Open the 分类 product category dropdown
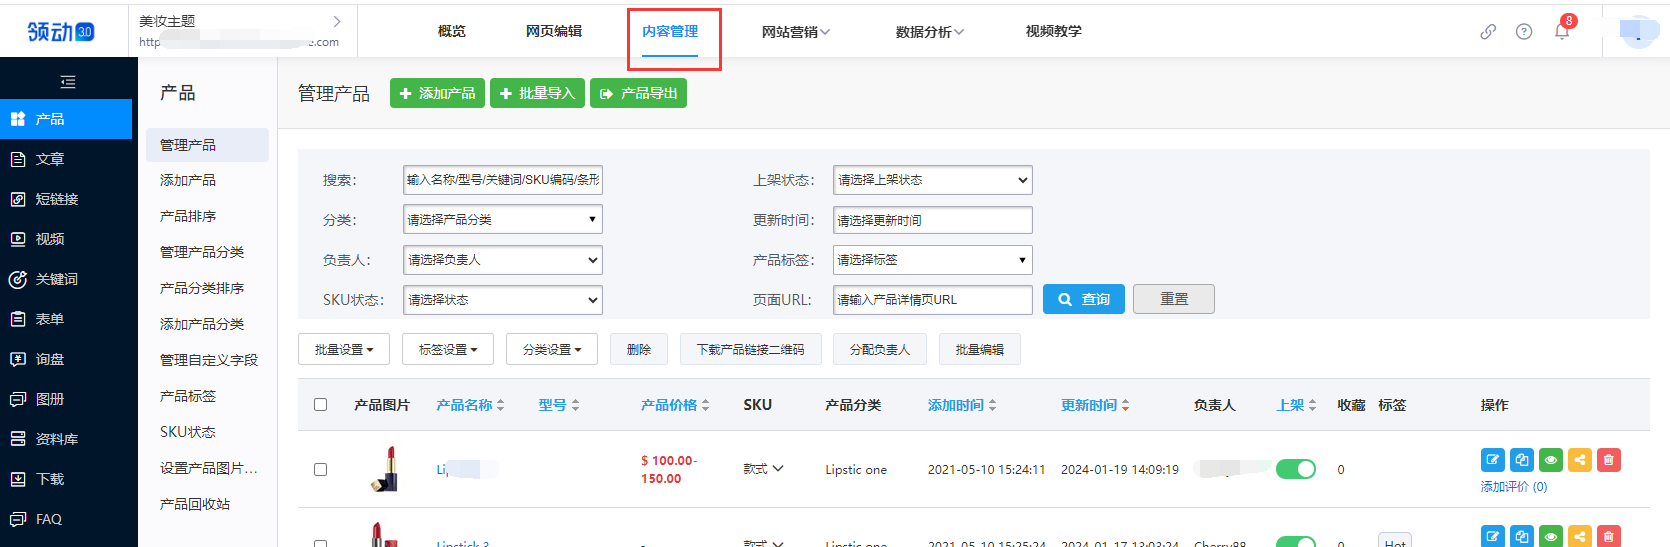The height and width of the screenshot is (547, 1670). (x=503, y=220)
